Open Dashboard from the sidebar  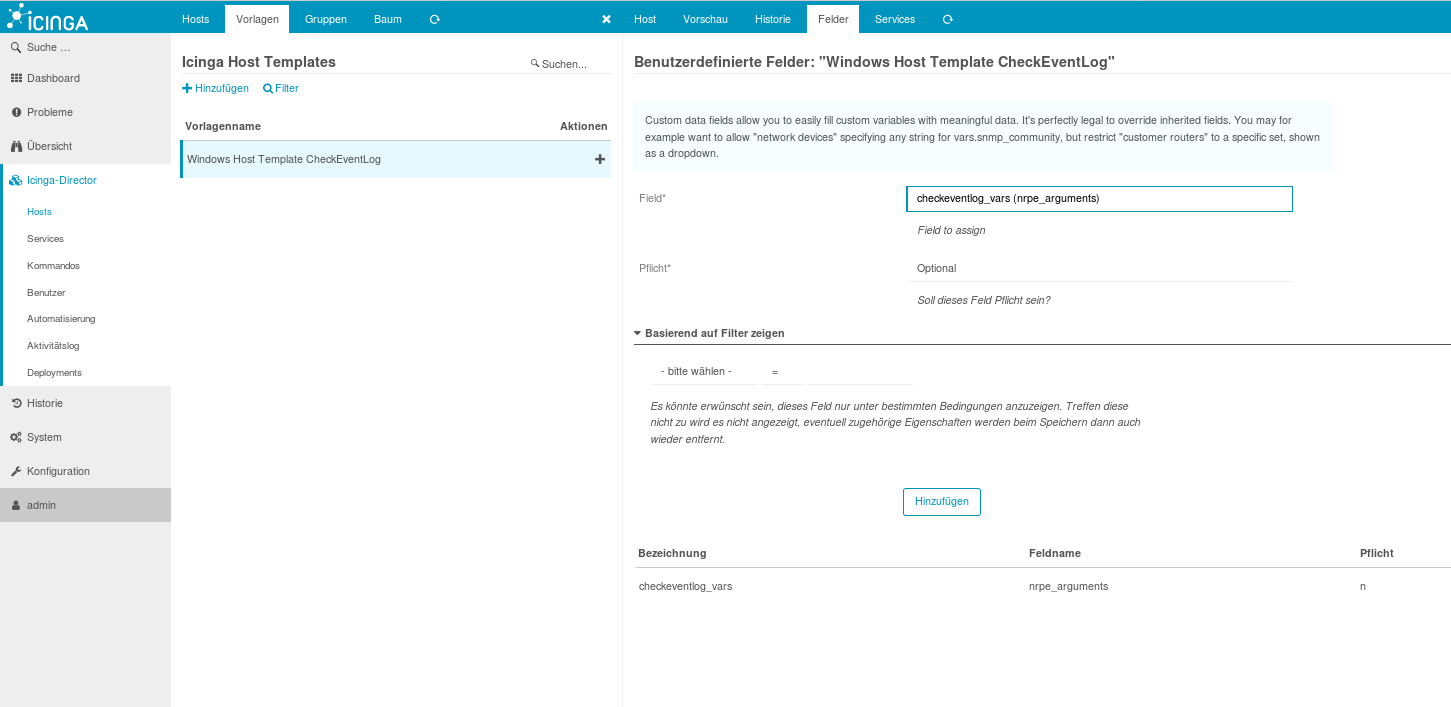click(53, 78)
